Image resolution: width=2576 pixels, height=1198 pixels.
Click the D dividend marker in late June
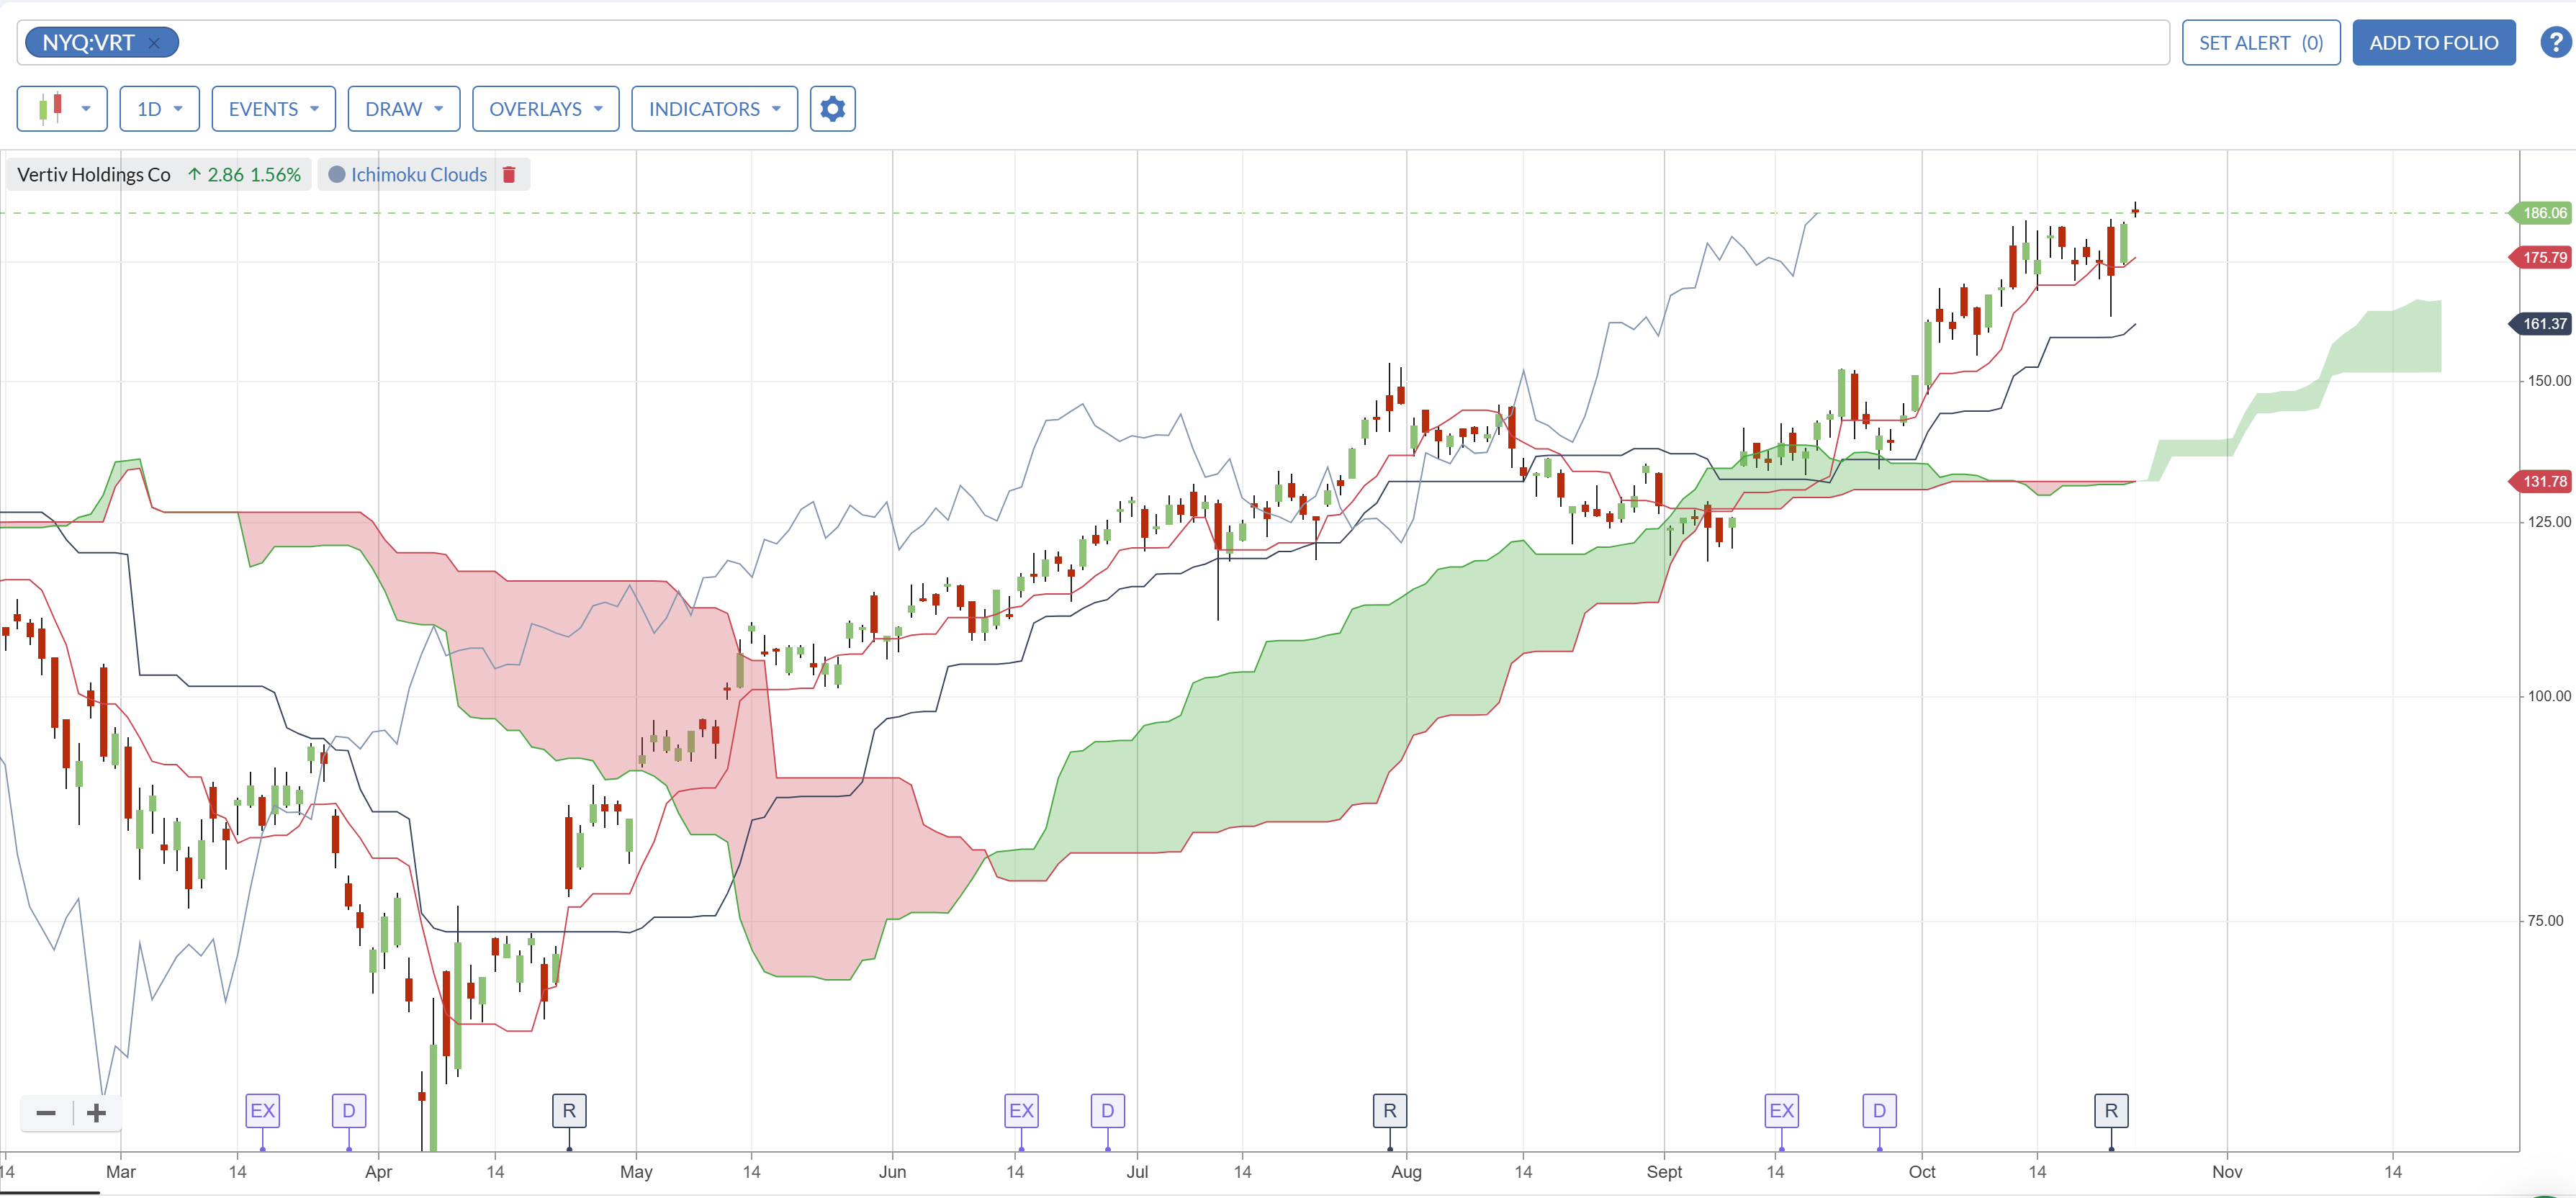1107,1110
